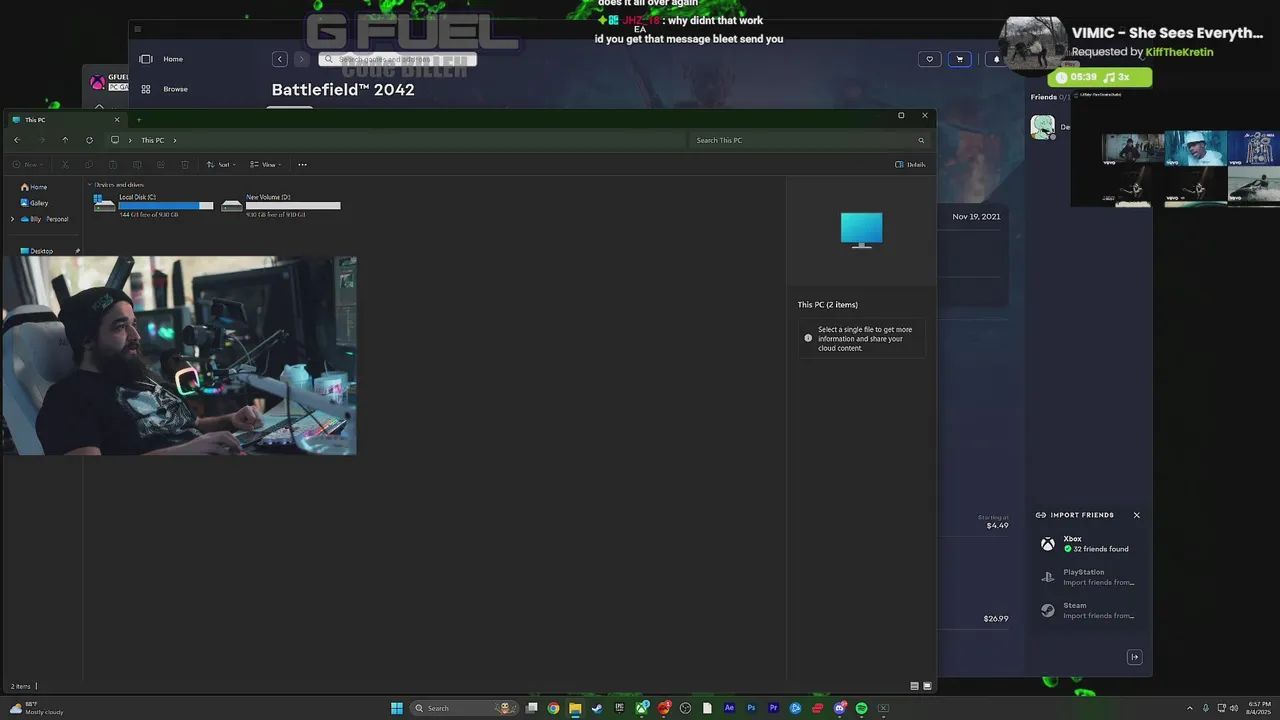The width and height of the screenshot is (1280, 720).
Task: Open Home in Xbox app sidebar
Action: 162,59
